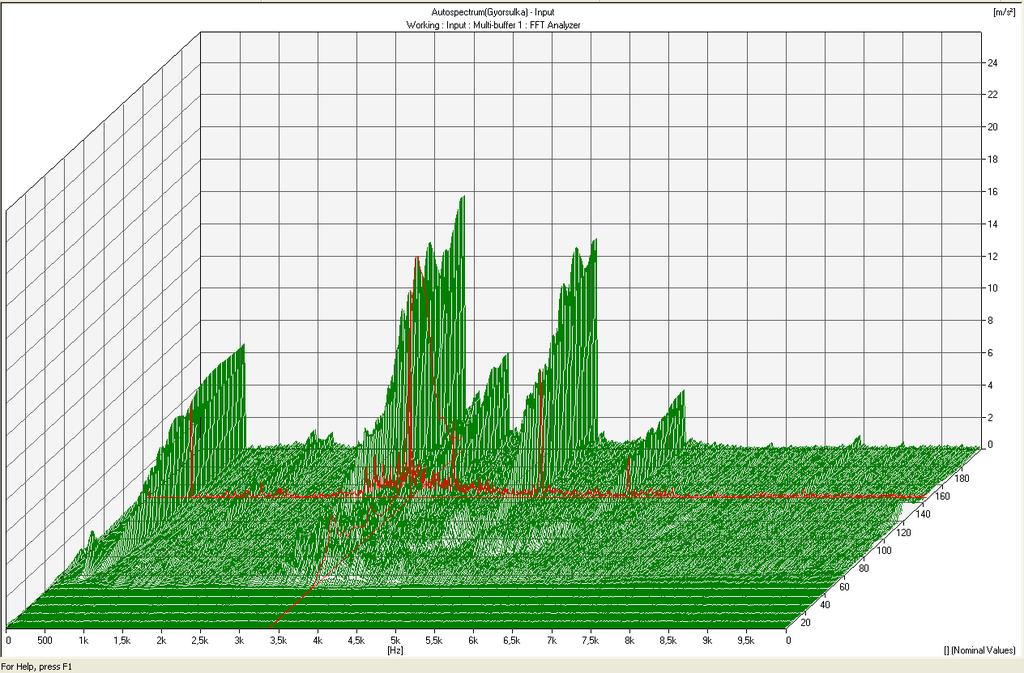Click the 8k frequency axis tick label

[x=629, y=640]
